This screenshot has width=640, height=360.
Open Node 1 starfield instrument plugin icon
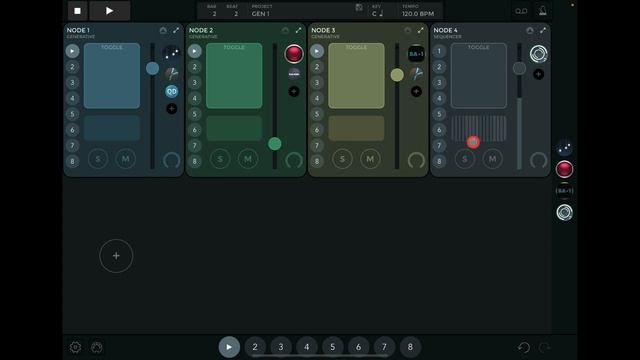click(x=171, y=53)
